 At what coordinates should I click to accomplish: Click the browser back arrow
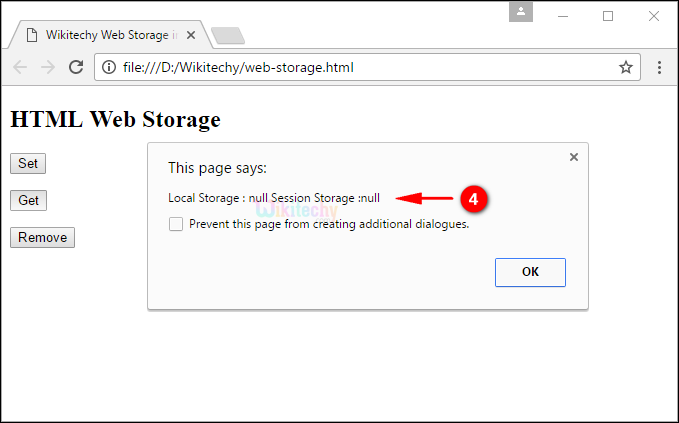coord(20,68)
